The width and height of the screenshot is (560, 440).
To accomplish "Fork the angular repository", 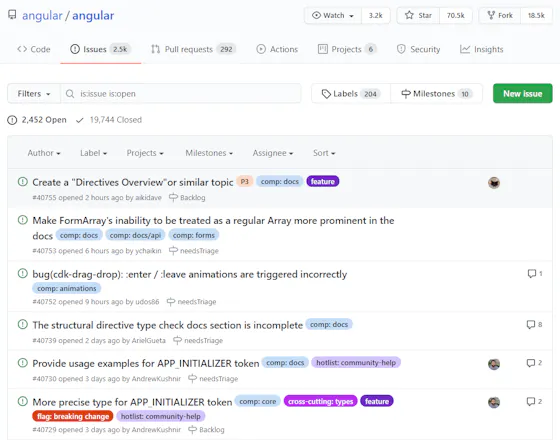I will [500, 15].
